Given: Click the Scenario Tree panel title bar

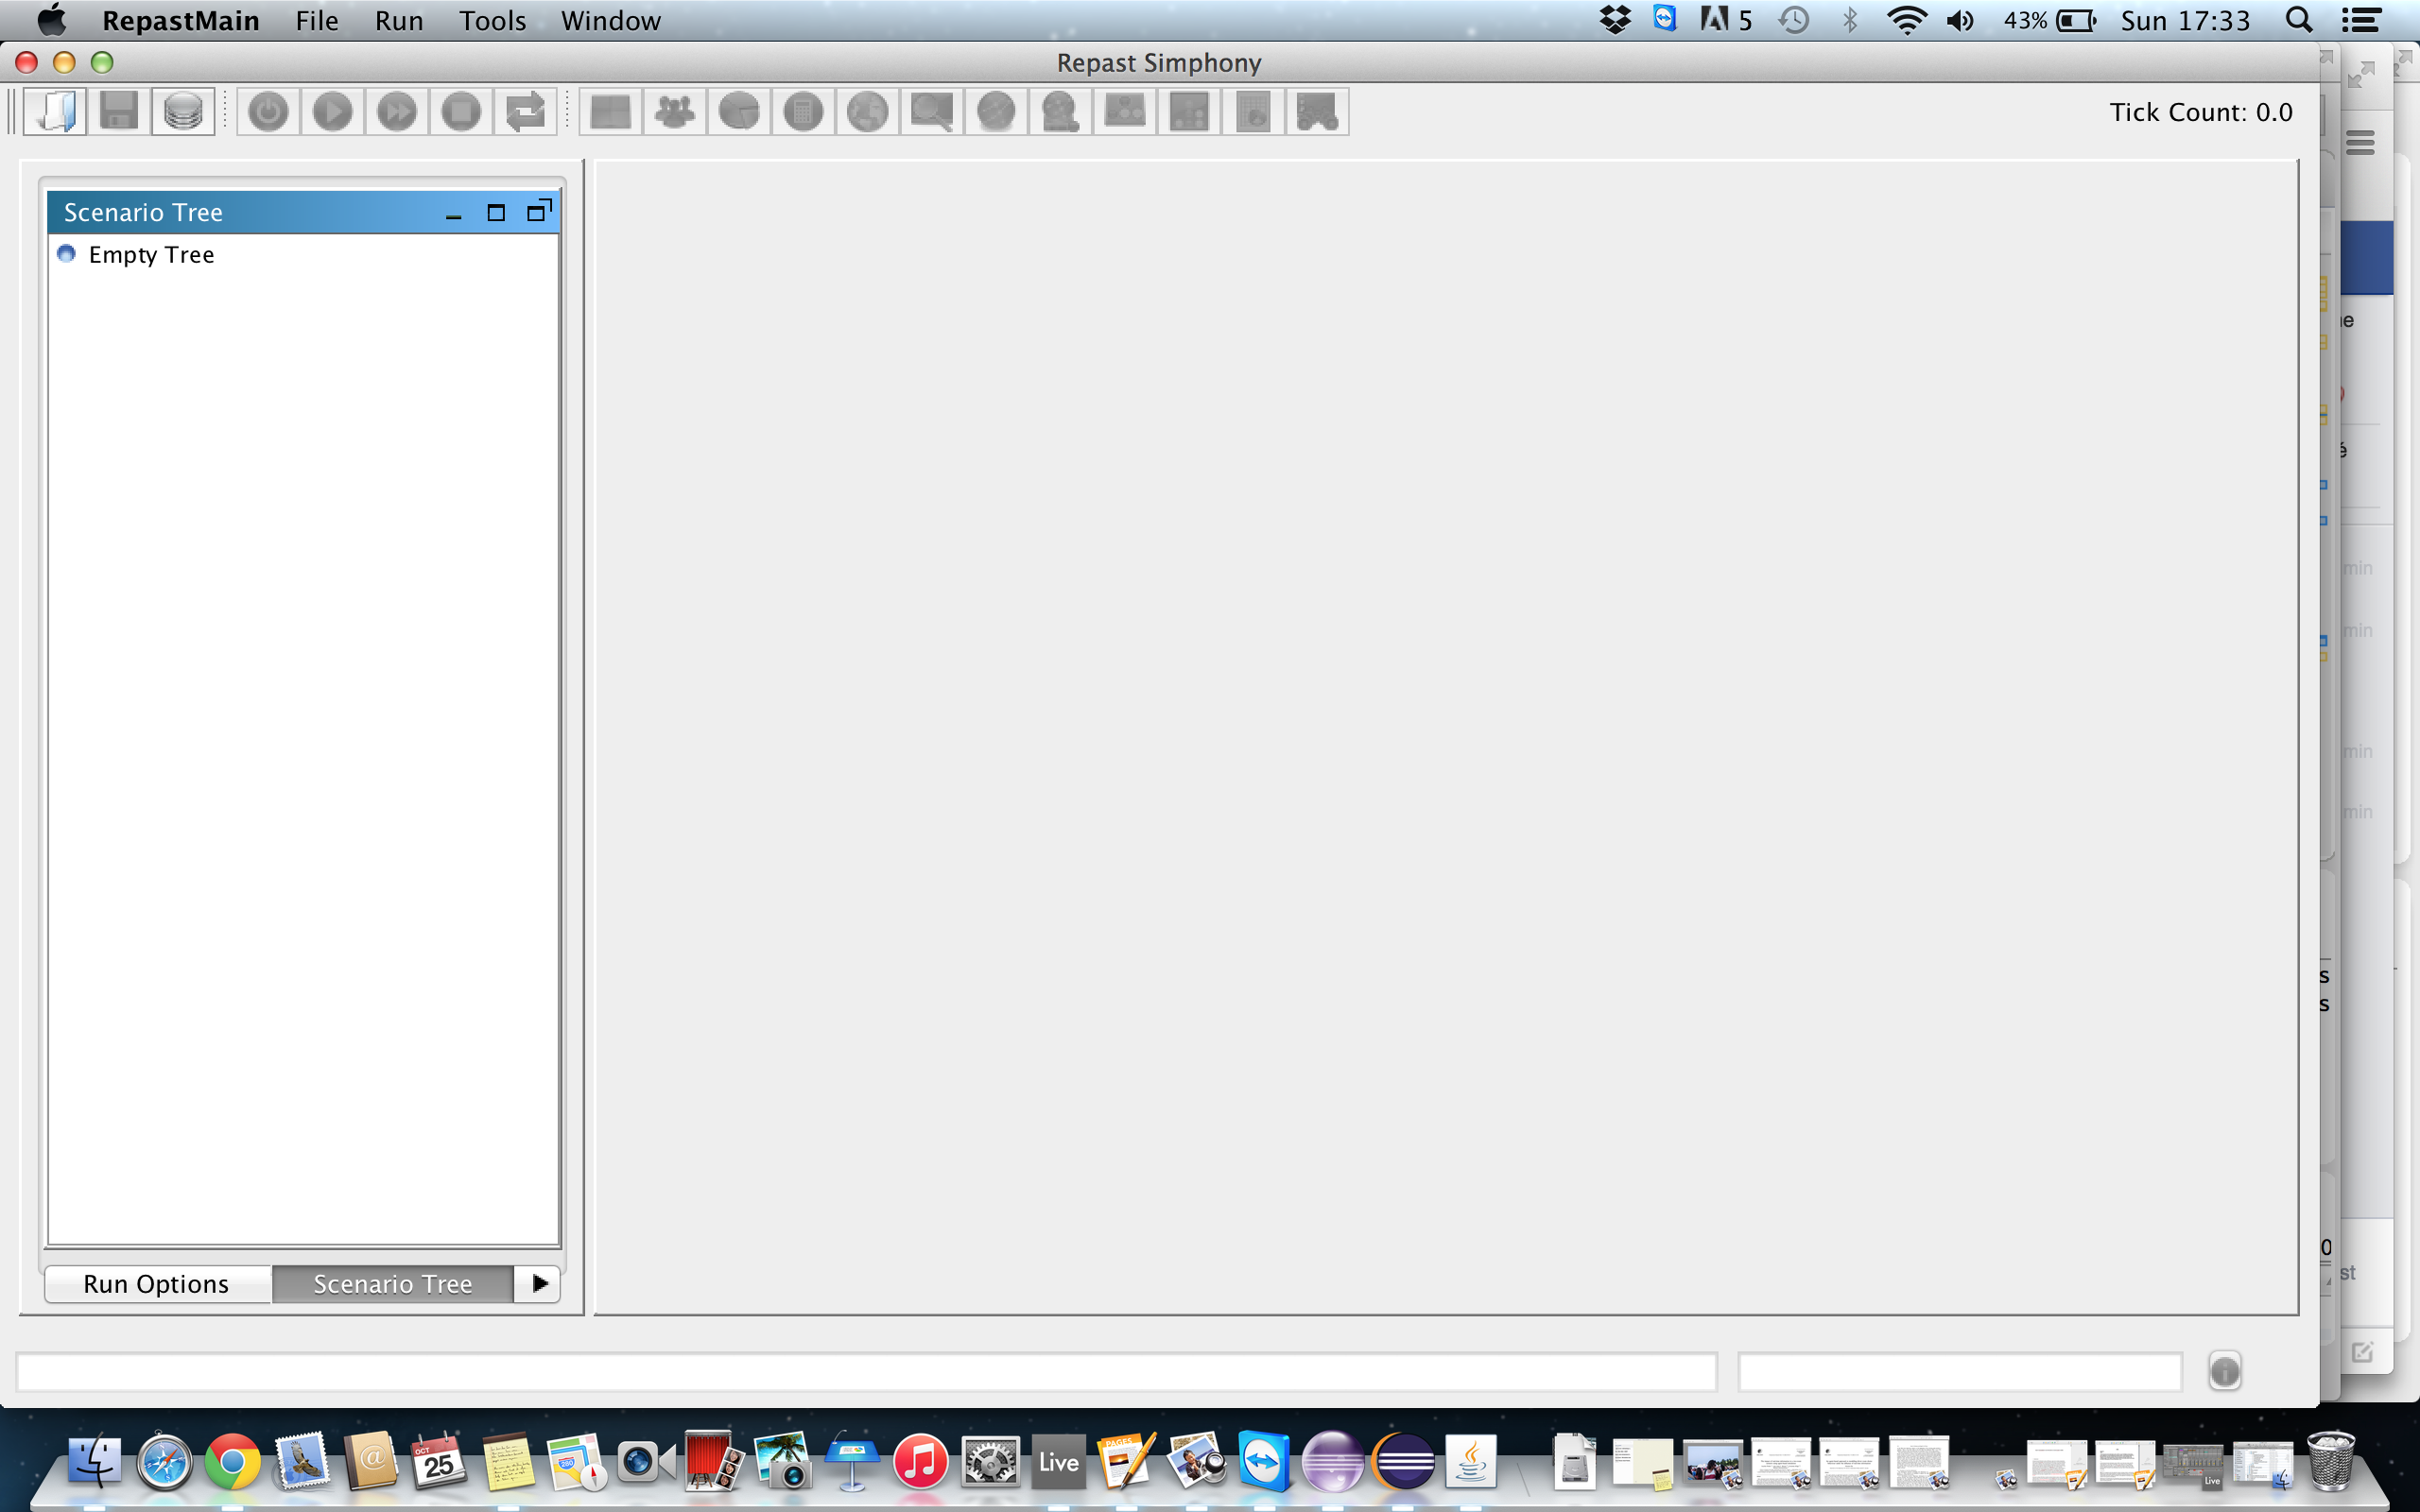Looking at the screenshot, I should point(303,212).
